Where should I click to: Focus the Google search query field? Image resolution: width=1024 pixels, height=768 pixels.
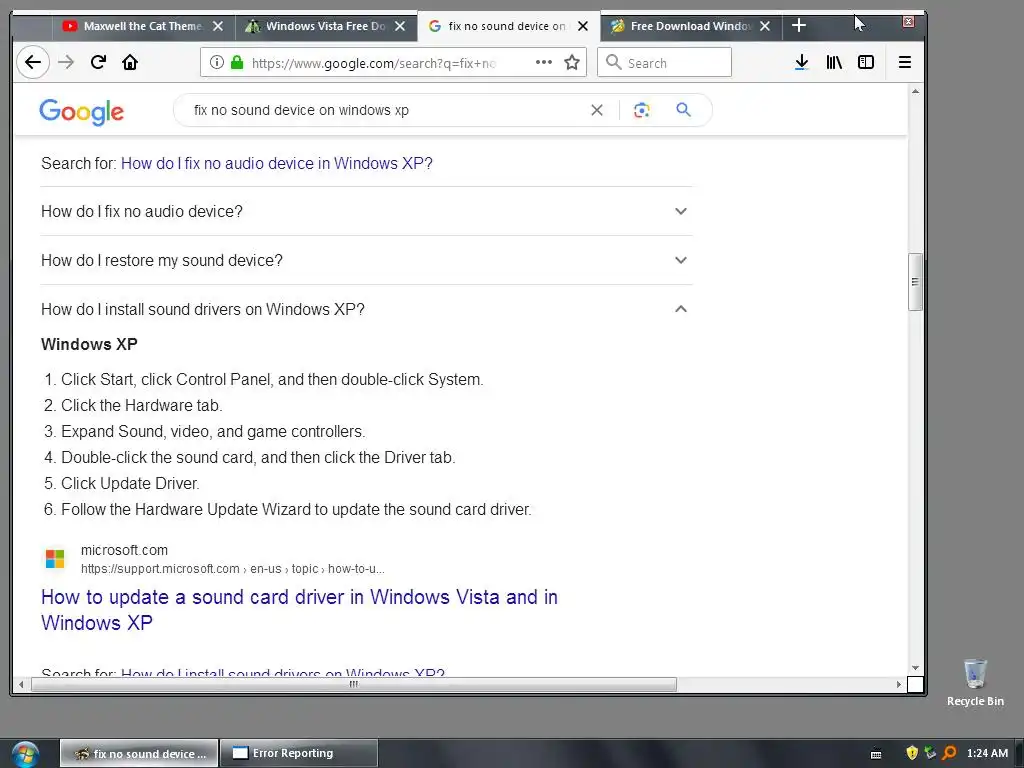(x=385, y=110)
